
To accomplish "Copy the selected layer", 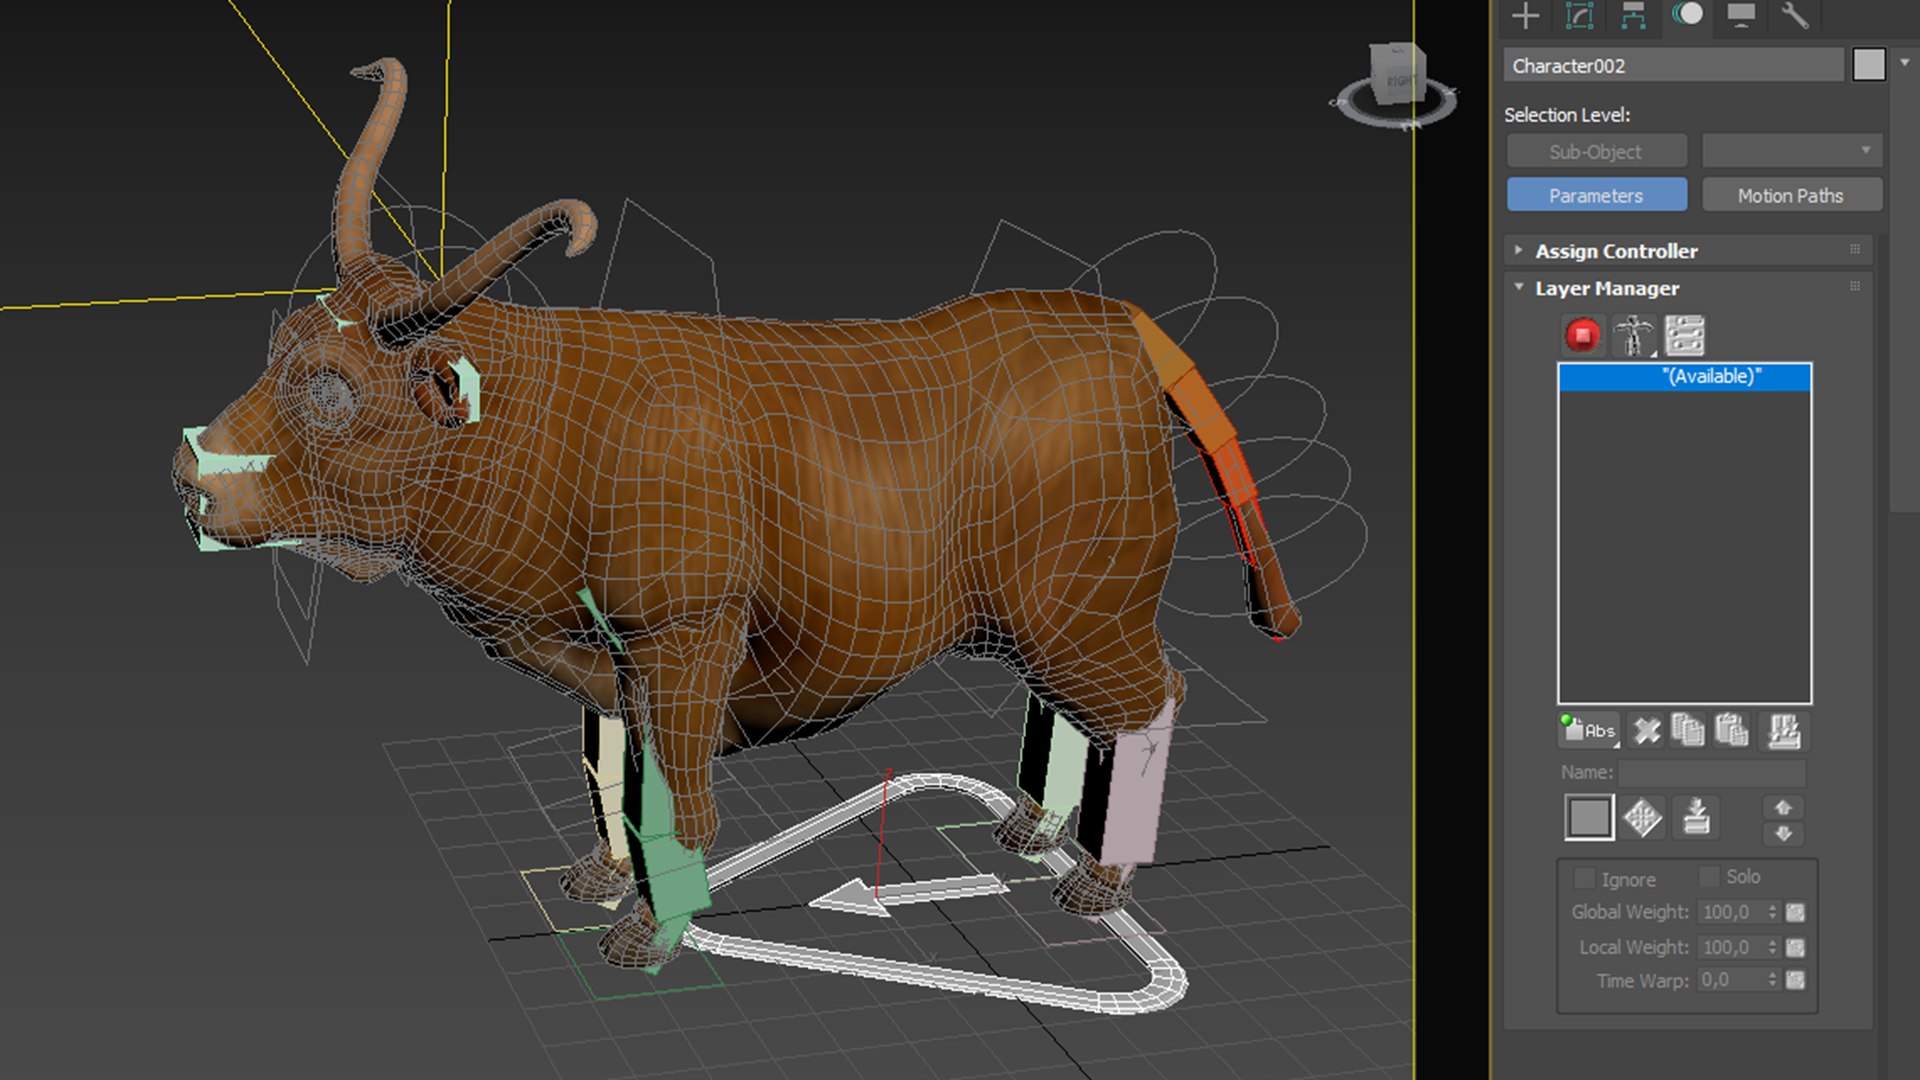I will (1688, 731).
